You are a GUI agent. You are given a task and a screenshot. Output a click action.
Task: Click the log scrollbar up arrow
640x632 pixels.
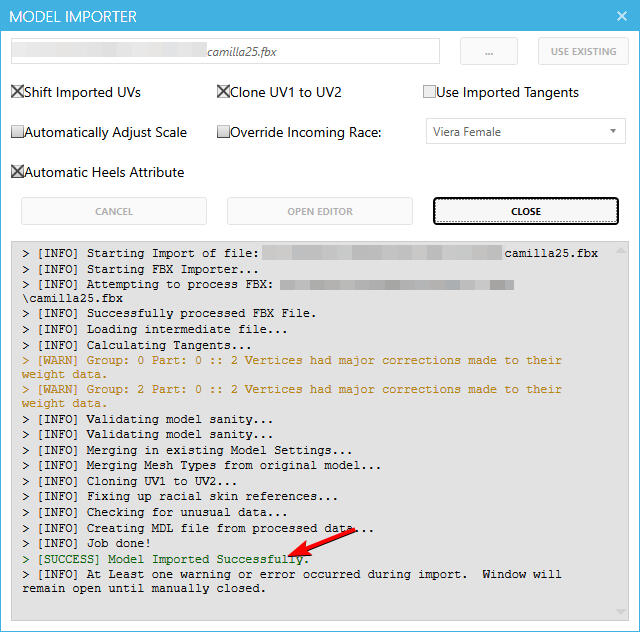(x=620, y=250)
